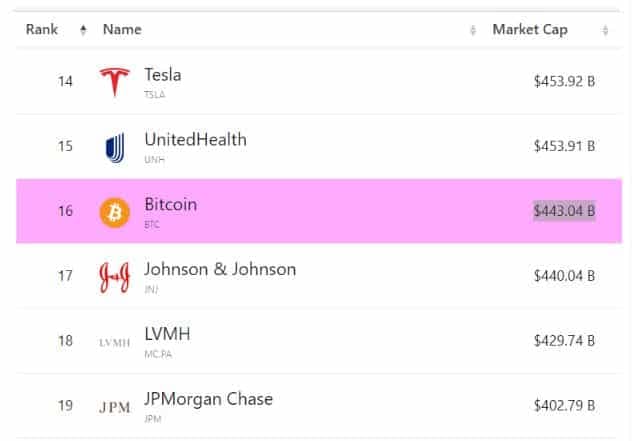Click the Name column header
The image size is (632, 441).
[122, 29]
